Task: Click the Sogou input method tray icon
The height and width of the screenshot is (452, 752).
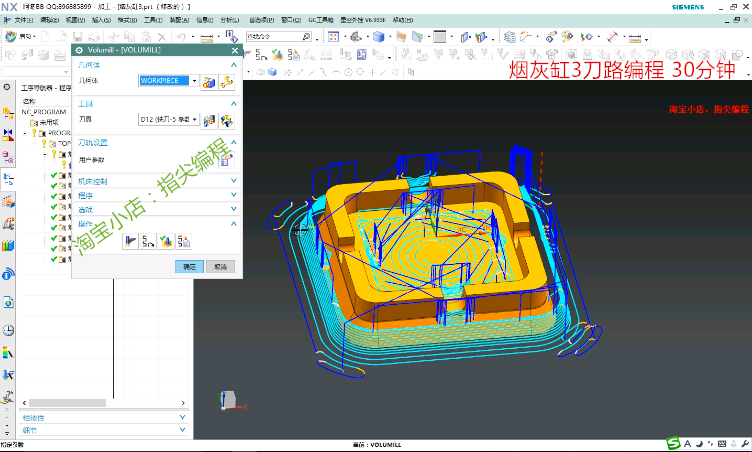Action: pyautogui.click(x=673, y=443)
